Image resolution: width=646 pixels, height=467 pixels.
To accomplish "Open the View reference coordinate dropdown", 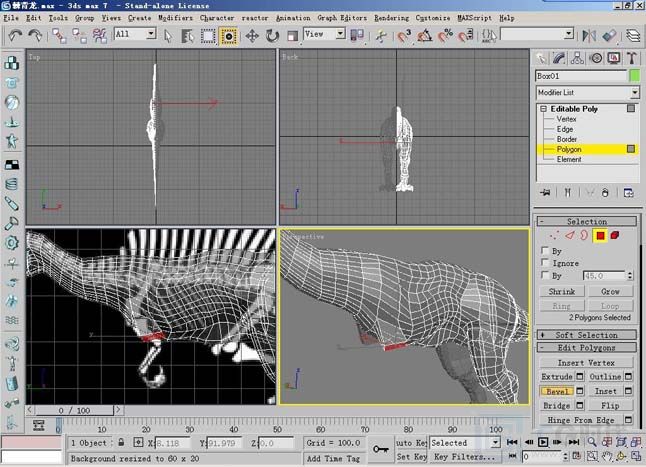I will click(340, 33).
